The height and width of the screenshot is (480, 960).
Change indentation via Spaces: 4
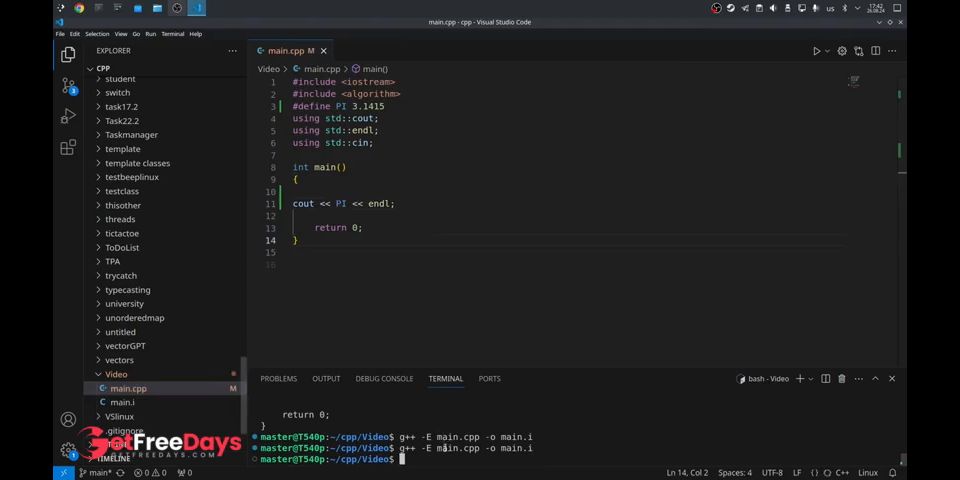735,473
